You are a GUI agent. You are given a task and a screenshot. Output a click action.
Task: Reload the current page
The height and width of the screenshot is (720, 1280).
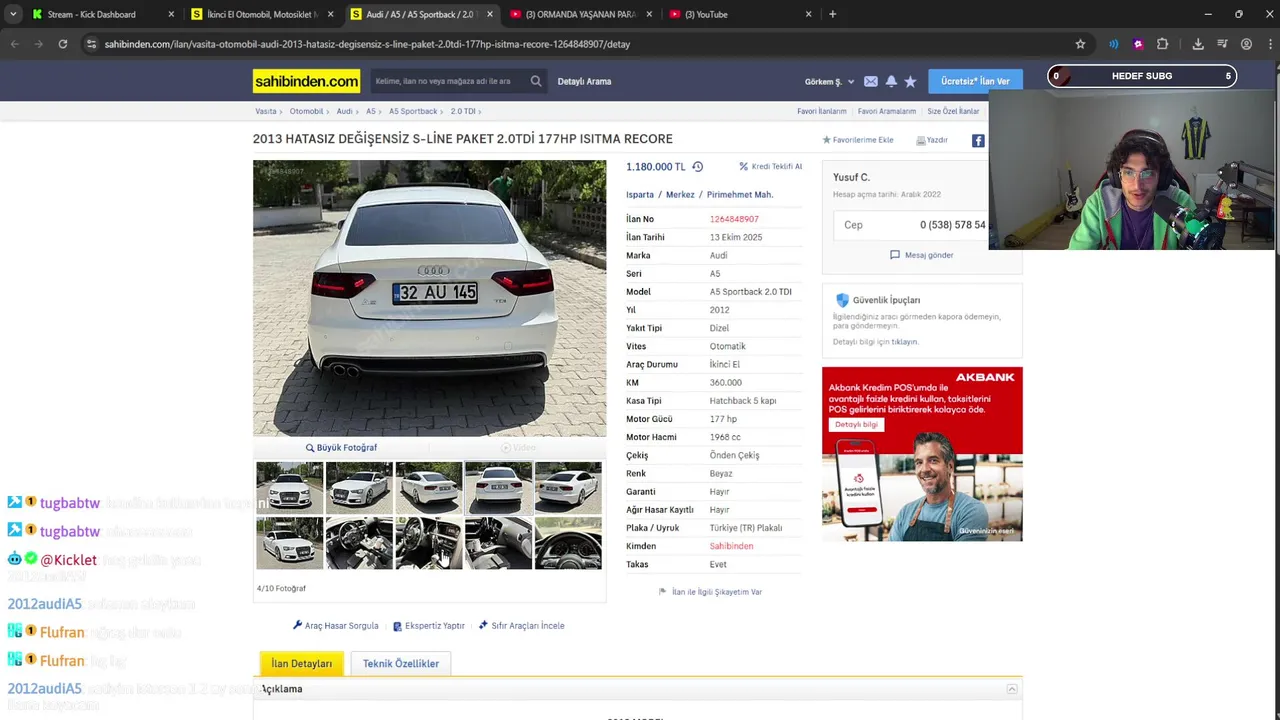(x=63, y=44)
